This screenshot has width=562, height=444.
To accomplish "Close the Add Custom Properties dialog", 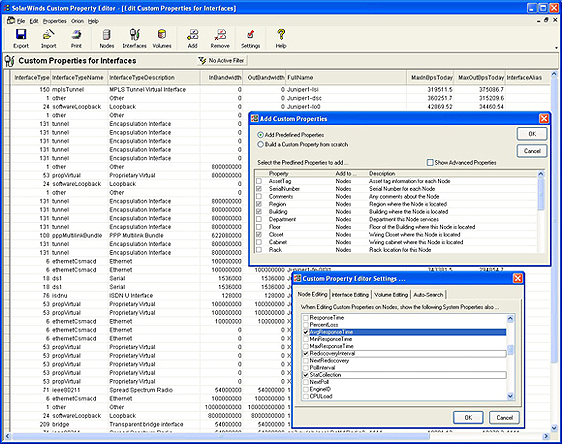I will coord(544,119).
